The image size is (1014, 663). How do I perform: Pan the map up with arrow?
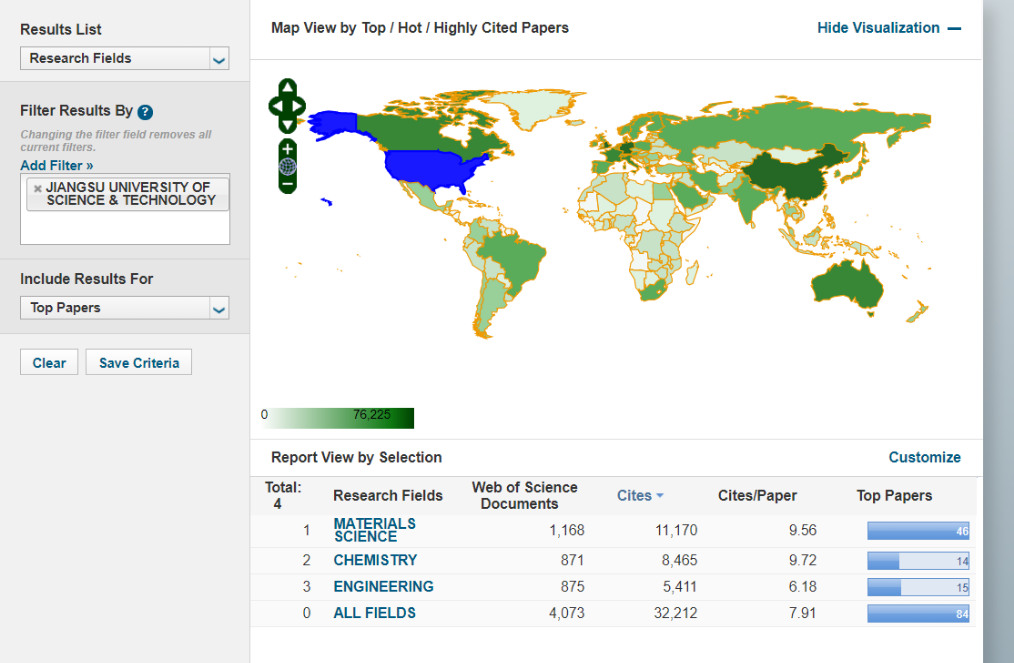coord(287,86)
